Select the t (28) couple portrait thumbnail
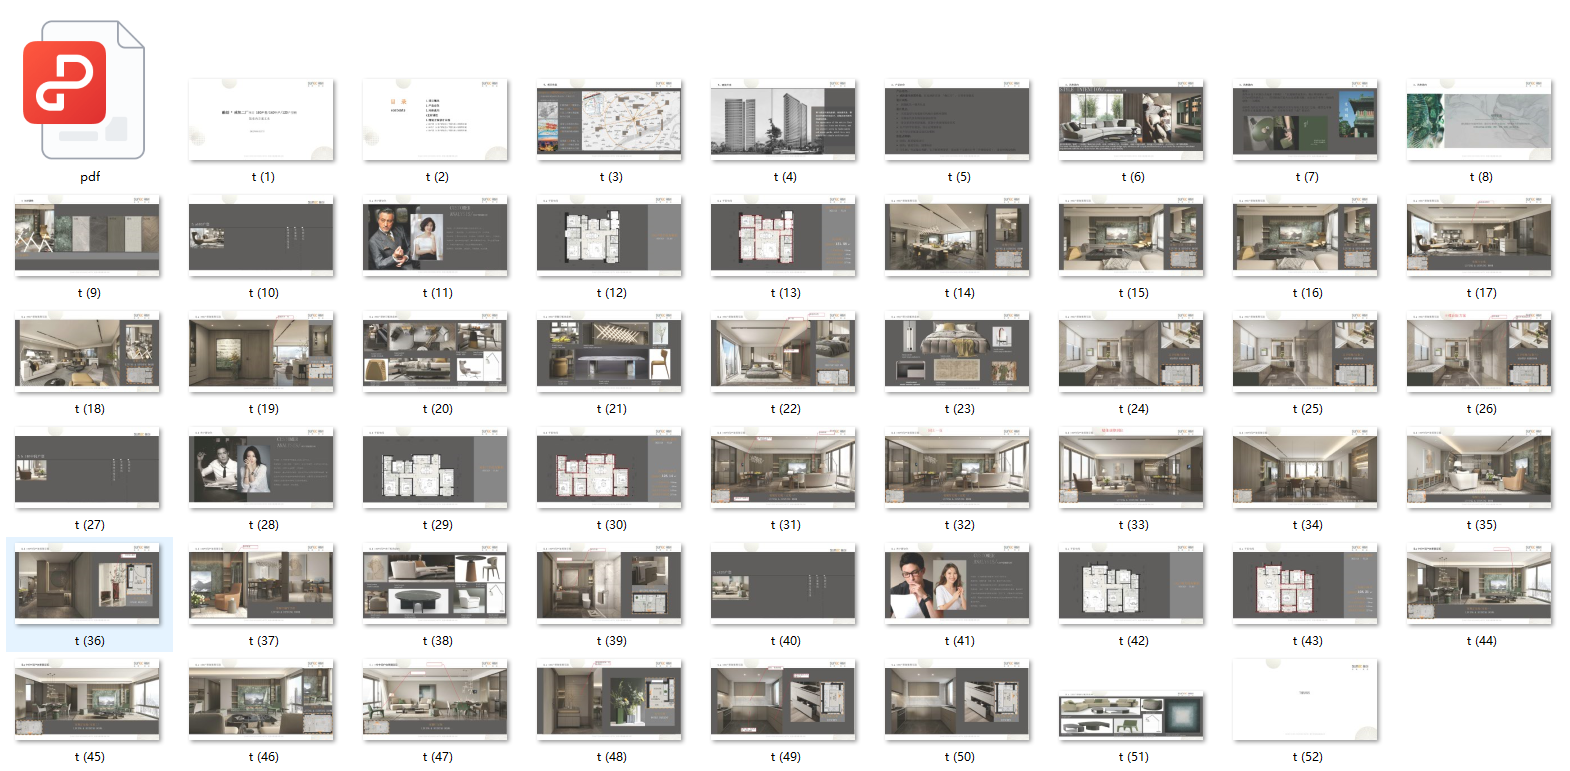 tap(261, 468)
